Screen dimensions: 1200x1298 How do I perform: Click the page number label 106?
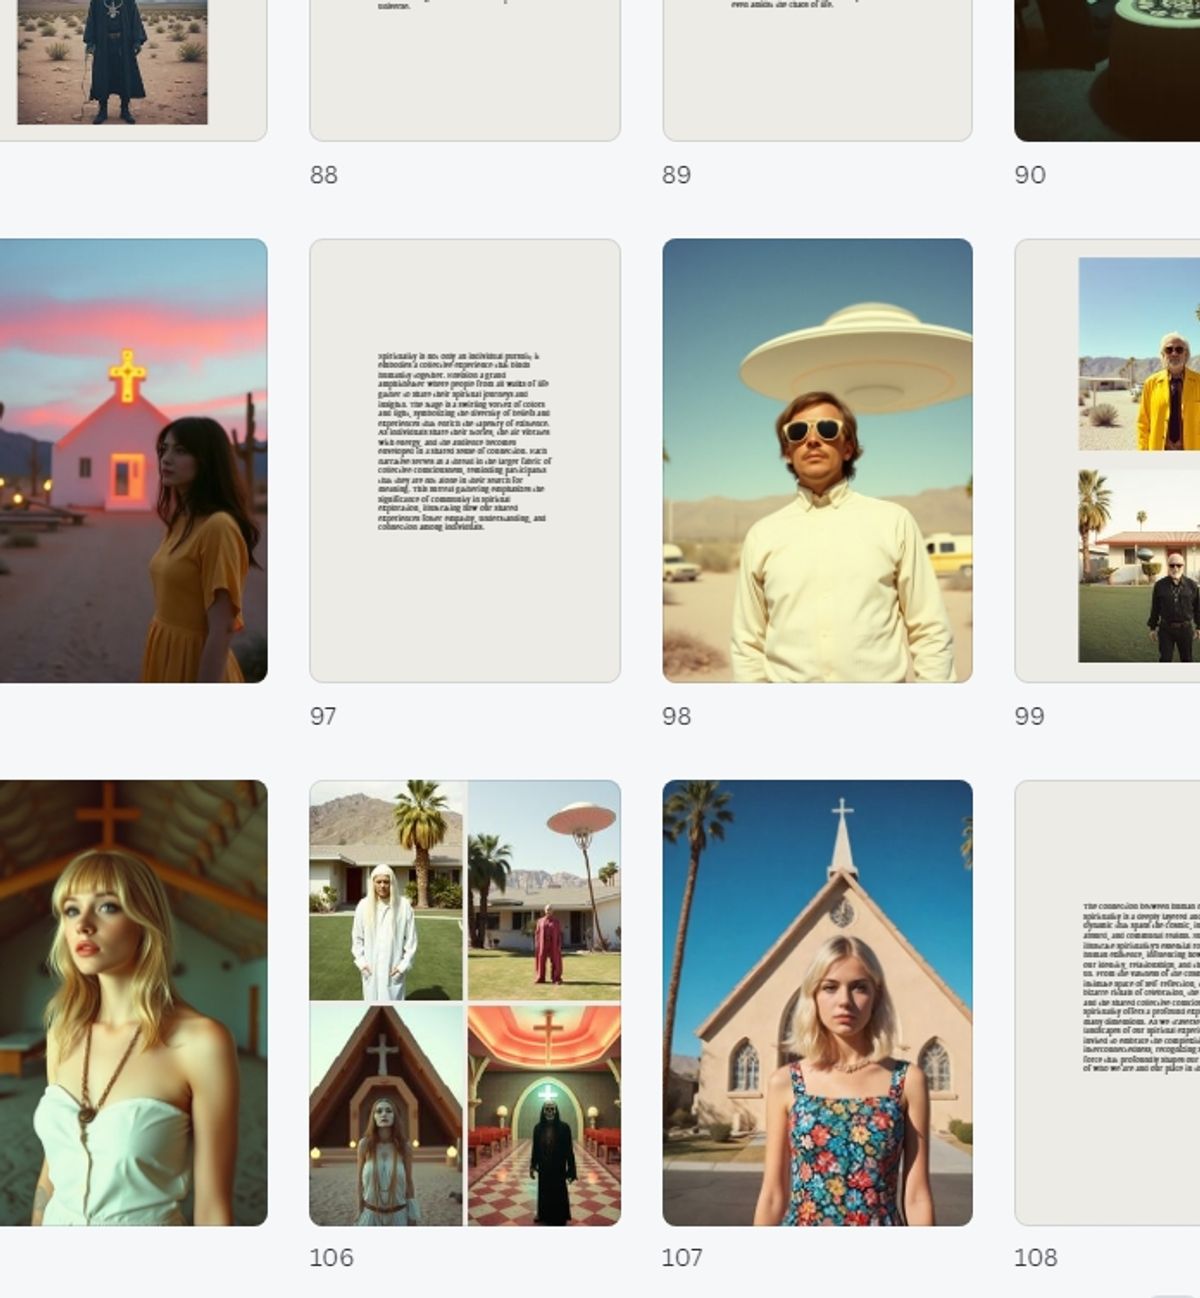(331, 1257)
